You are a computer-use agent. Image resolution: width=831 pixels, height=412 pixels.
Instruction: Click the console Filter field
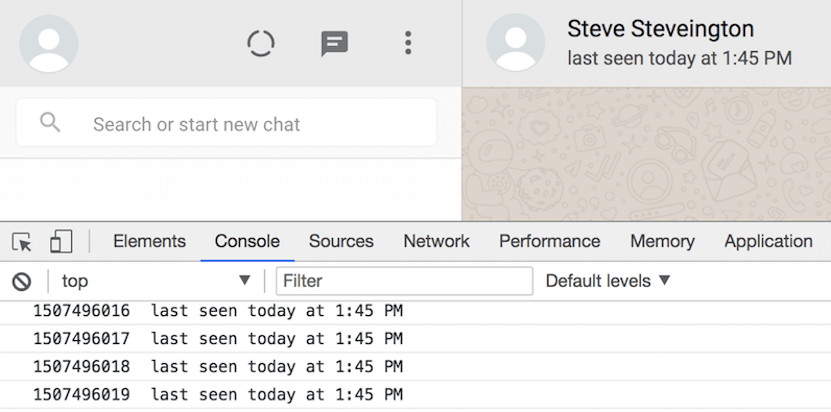pyautogui.click(x=404, y=281)
